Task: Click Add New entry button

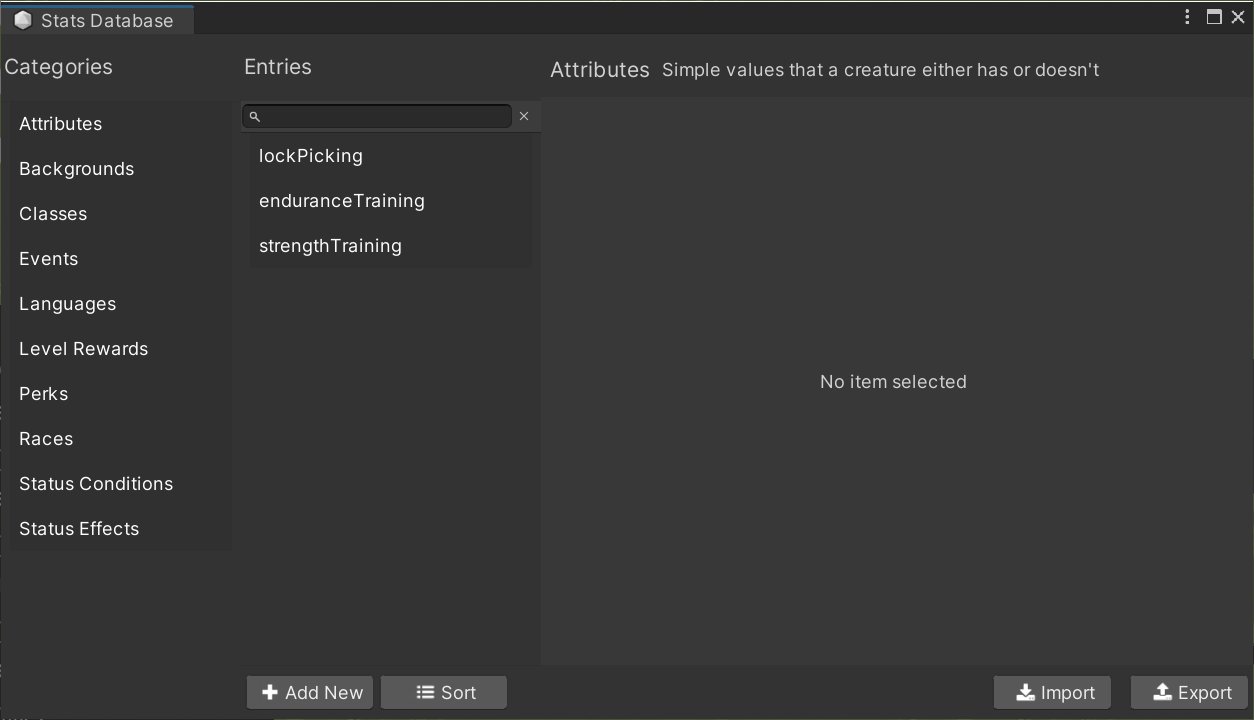Action: [310, 692]
